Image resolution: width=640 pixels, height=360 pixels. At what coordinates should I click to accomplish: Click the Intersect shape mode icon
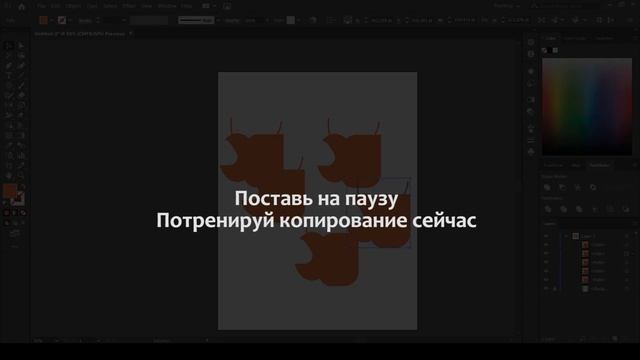point(578,187)
